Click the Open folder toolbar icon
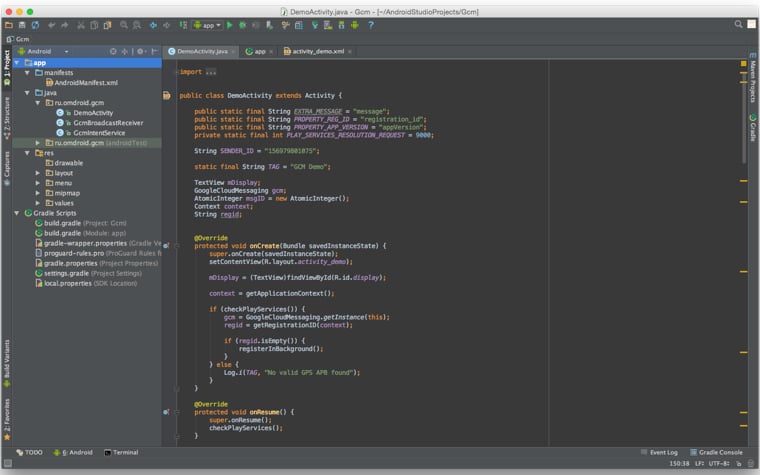The width and height of the screenshot is (760, 475). (x=9, y=25)
